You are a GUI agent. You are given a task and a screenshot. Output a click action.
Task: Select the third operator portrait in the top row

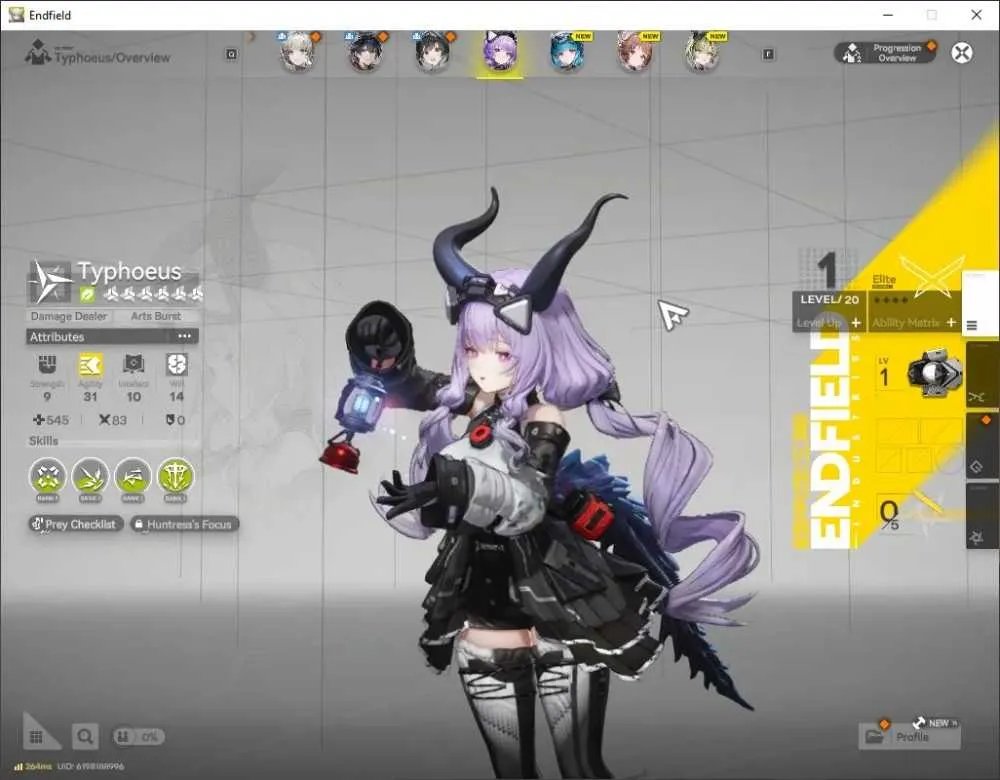[432, 52]
